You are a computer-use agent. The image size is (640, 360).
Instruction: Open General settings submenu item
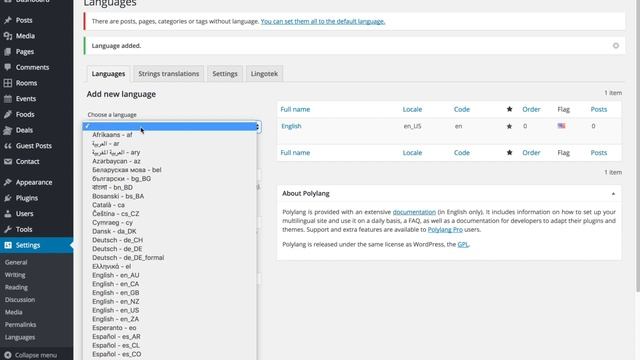pyautogui.click(x=16, y=262)
